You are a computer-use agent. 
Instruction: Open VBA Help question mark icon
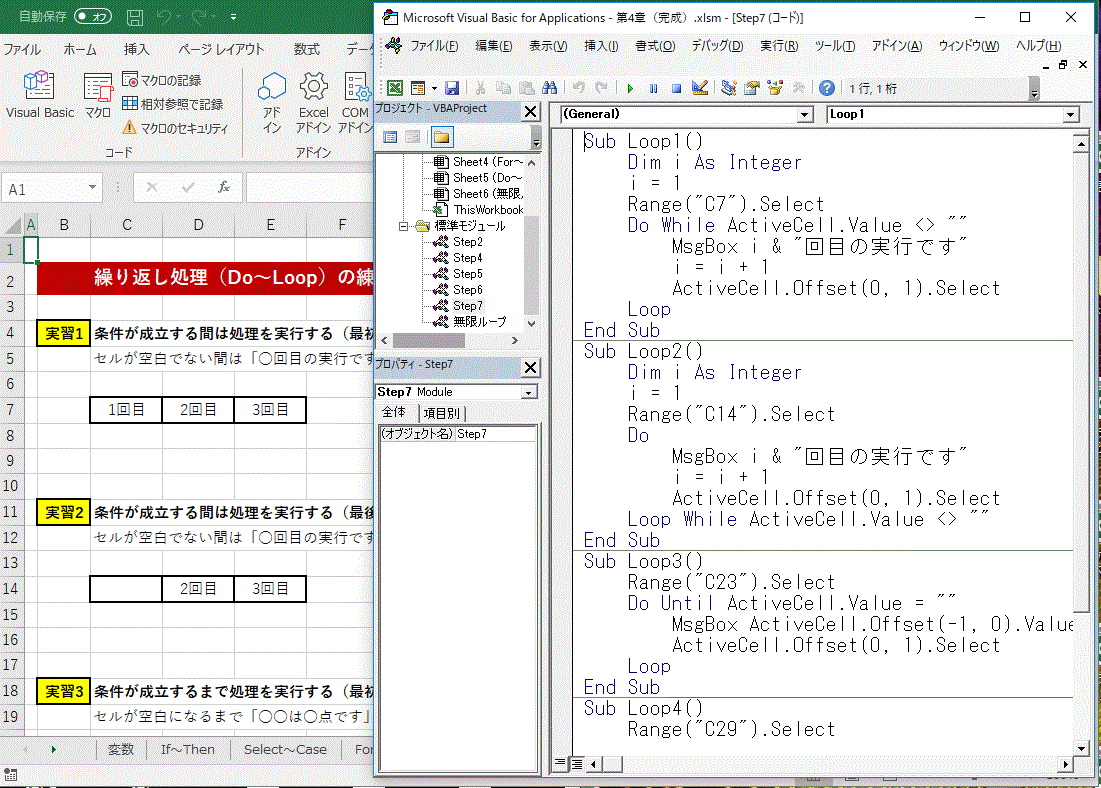point(827,88)
